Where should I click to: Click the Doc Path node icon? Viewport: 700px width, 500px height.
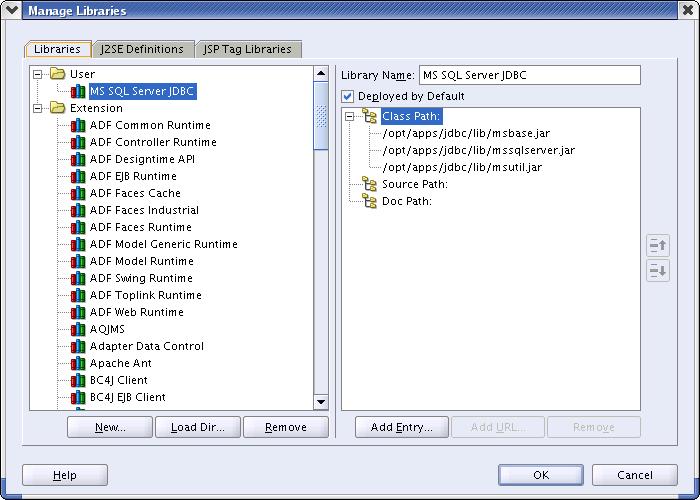click(x=369, y=200)
